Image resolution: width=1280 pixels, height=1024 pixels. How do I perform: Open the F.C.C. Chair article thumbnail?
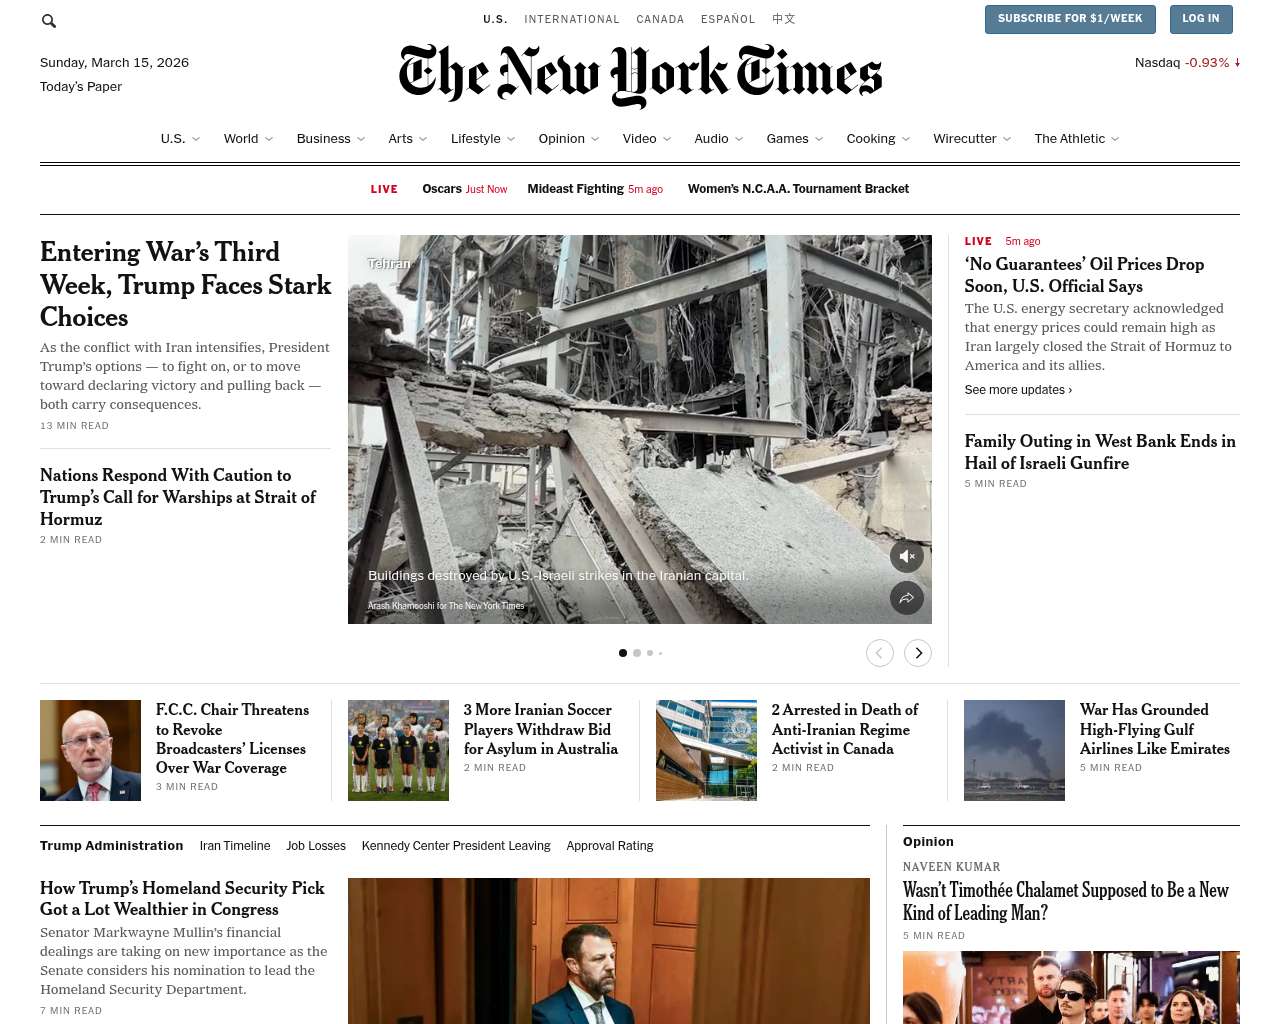(x=90, y=750)
